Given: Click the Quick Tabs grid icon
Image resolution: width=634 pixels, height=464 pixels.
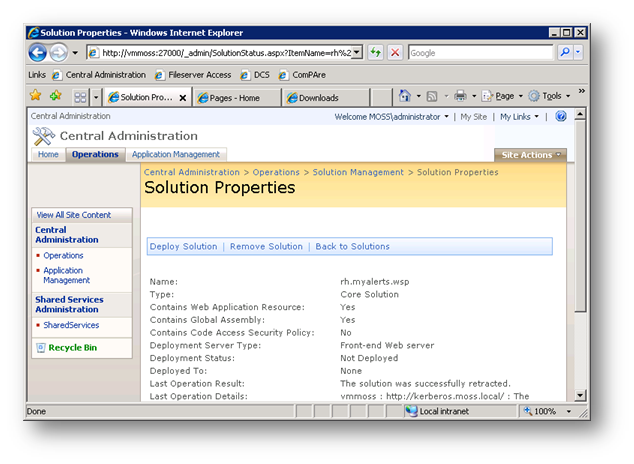Looking at the screenshot, I should coord(80,97).
